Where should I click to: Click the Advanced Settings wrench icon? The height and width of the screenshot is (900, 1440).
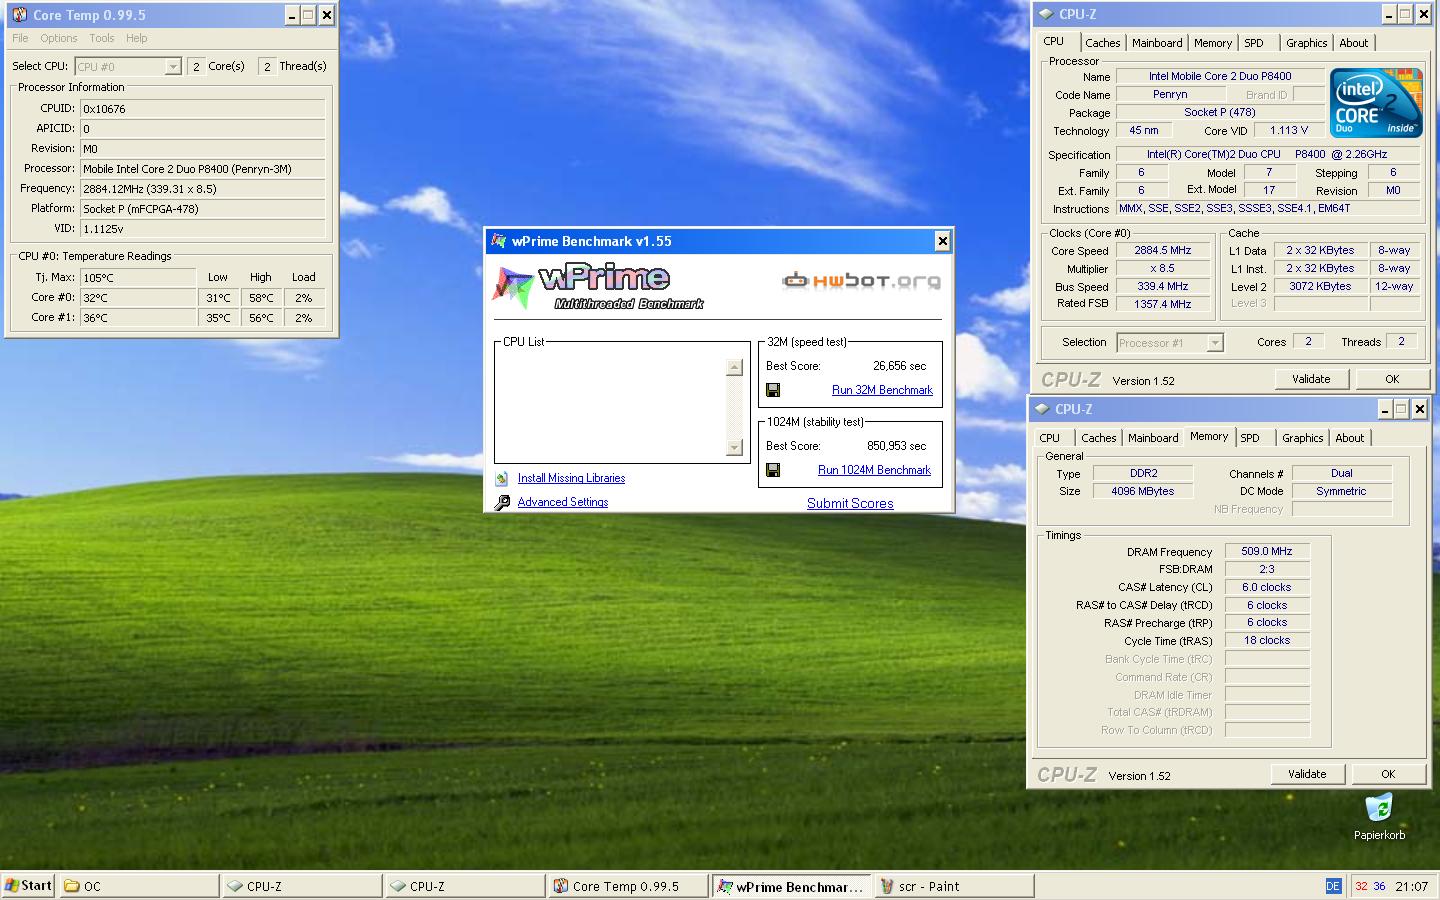[502, 503]
